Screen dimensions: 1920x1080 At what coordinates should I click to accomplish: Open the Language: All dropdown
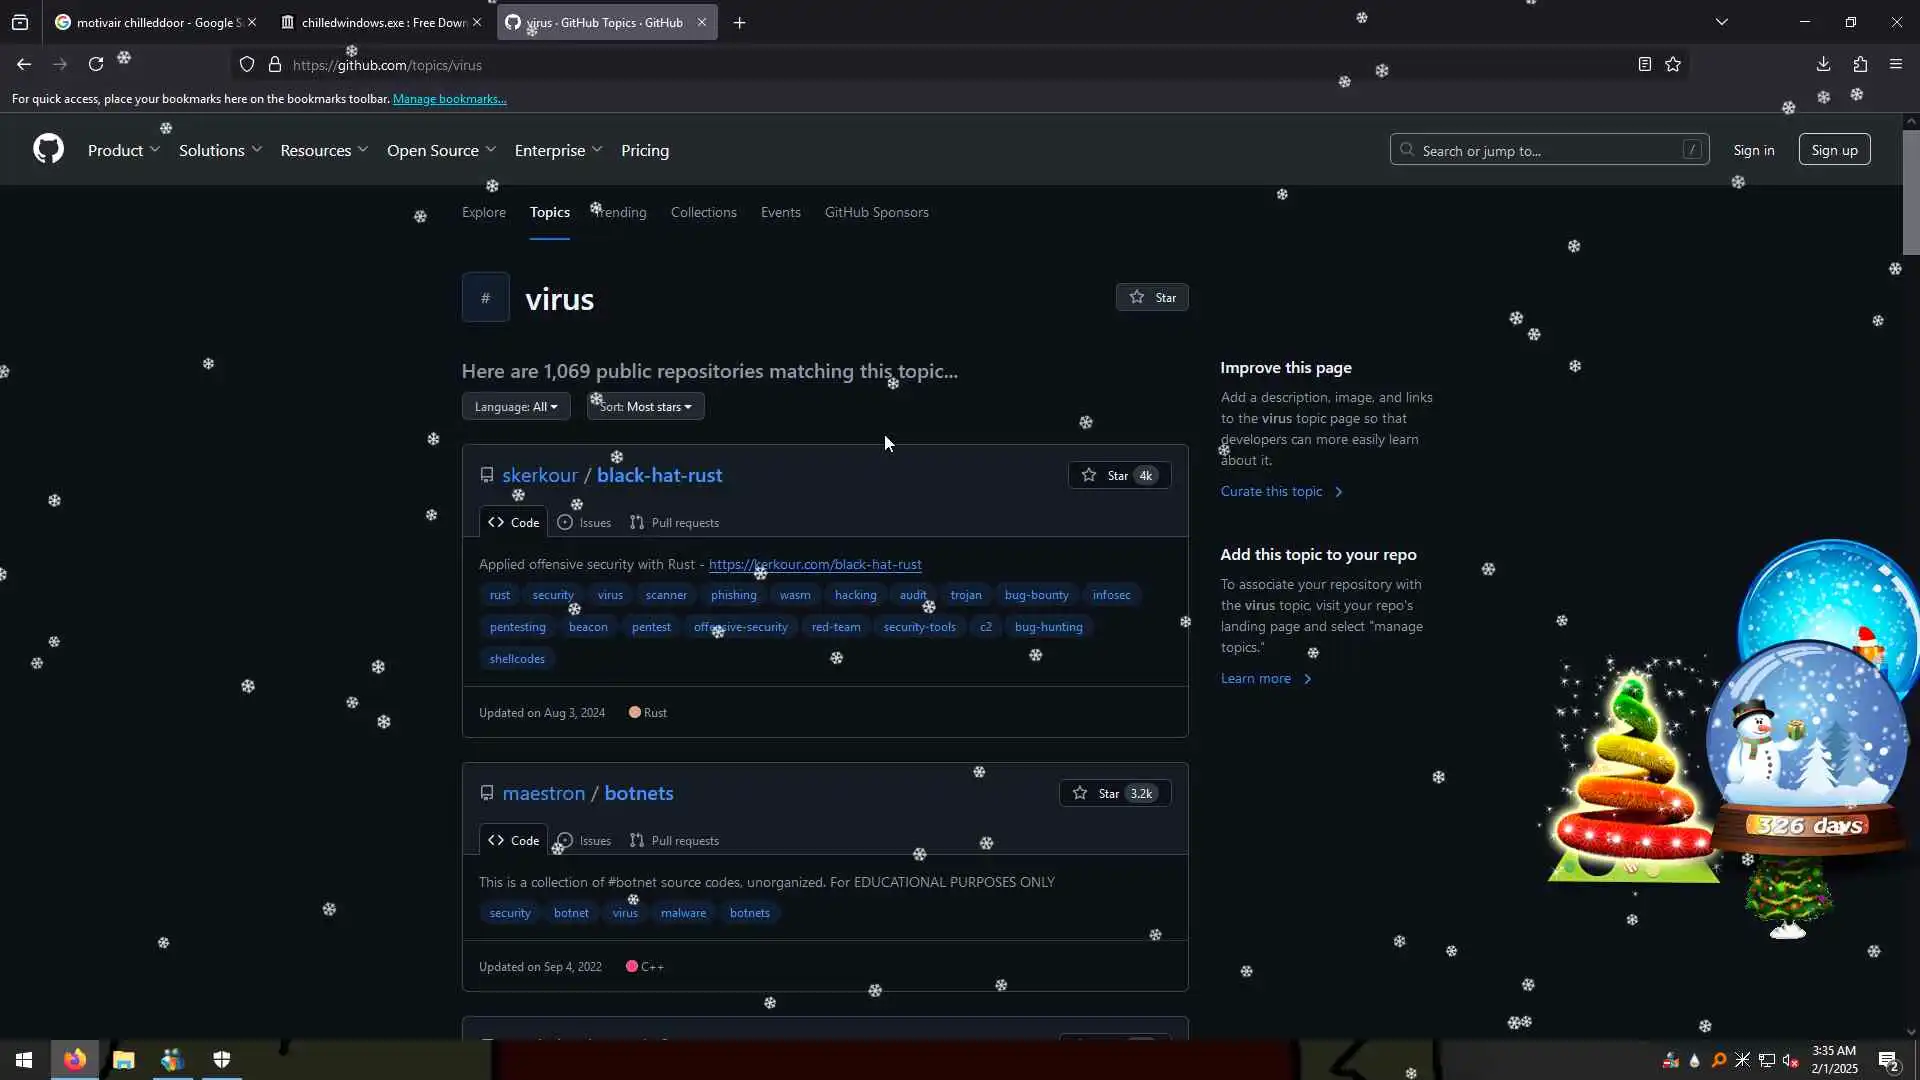(x=516, y=407)
